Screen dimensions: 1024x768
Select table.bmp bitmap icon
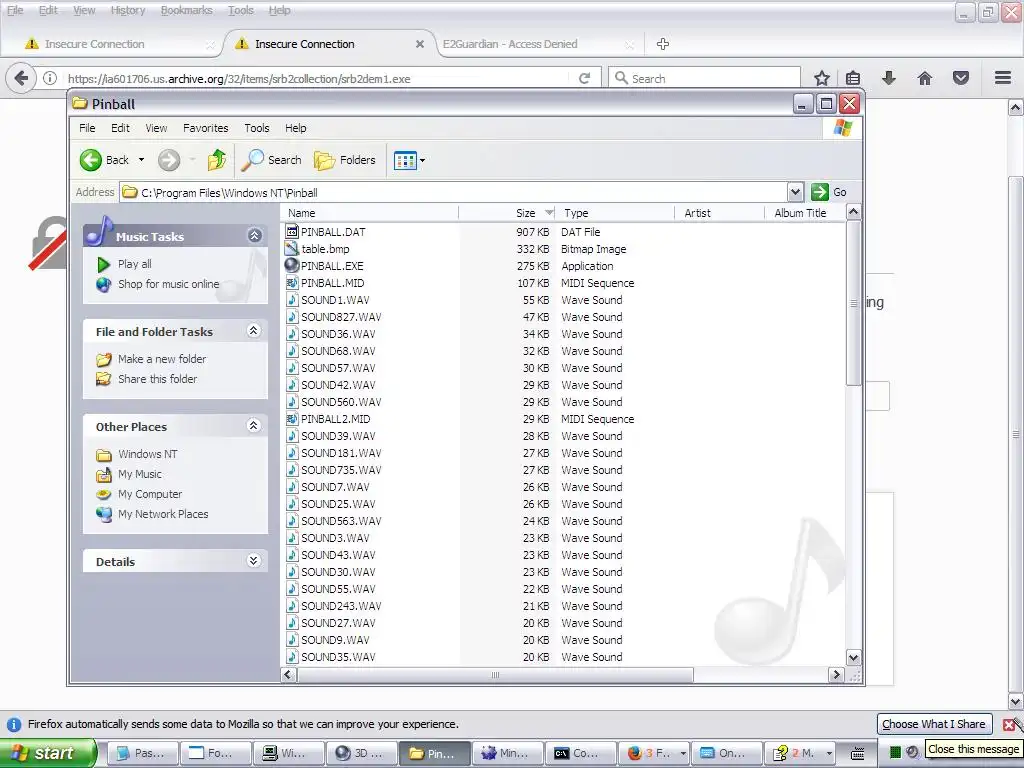[292, 248]
